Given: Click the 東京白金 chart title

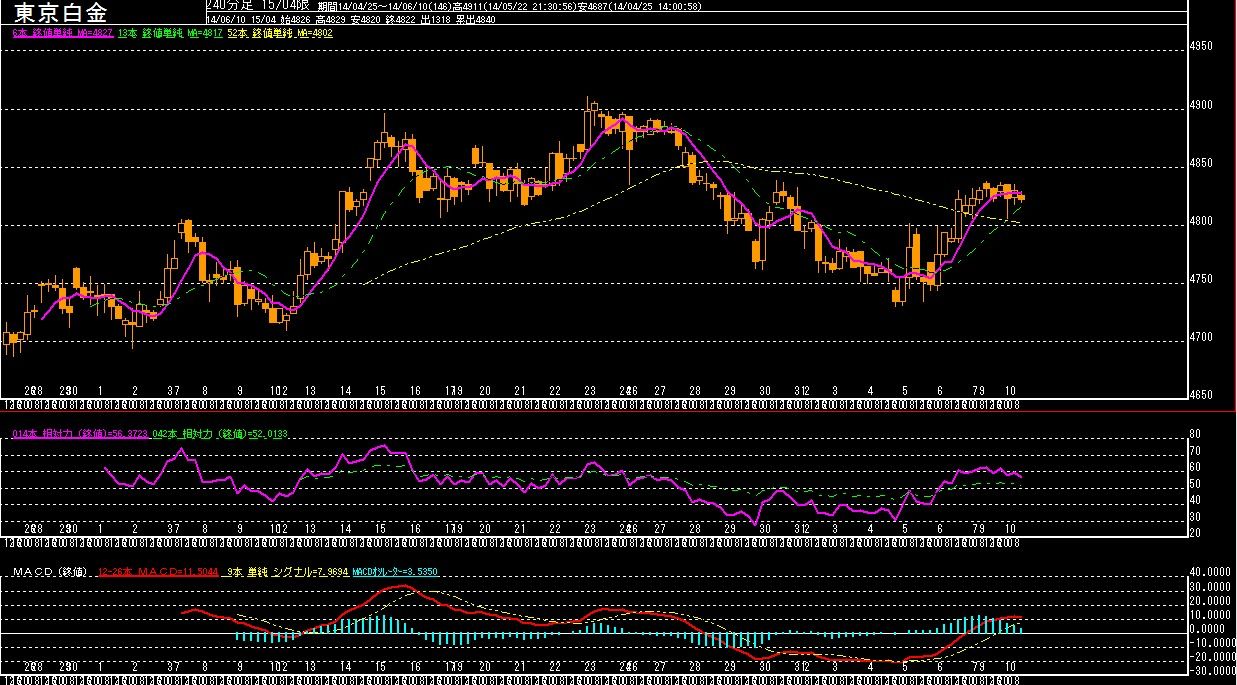Looking at the screenshot, I should pos(60,13).
